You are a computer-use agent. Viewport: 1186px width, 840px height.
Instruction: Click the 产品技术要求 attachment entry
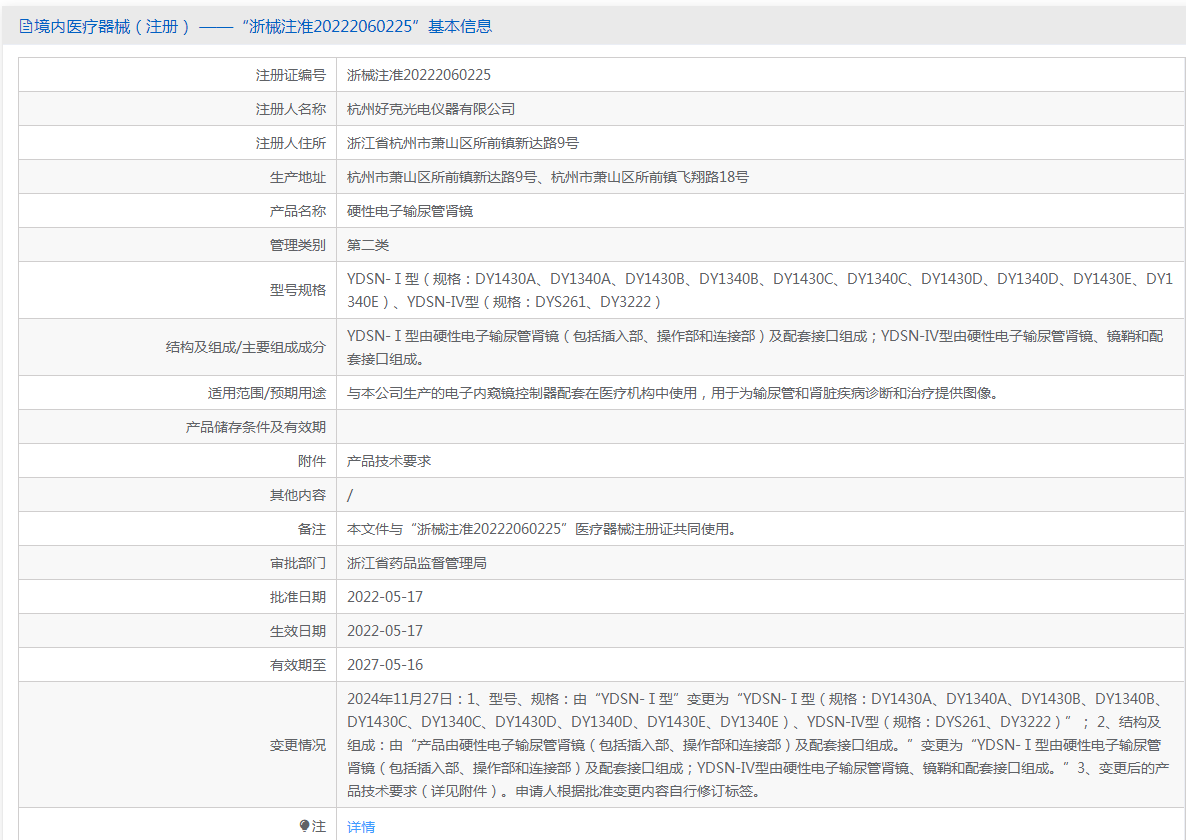point(389,461)
